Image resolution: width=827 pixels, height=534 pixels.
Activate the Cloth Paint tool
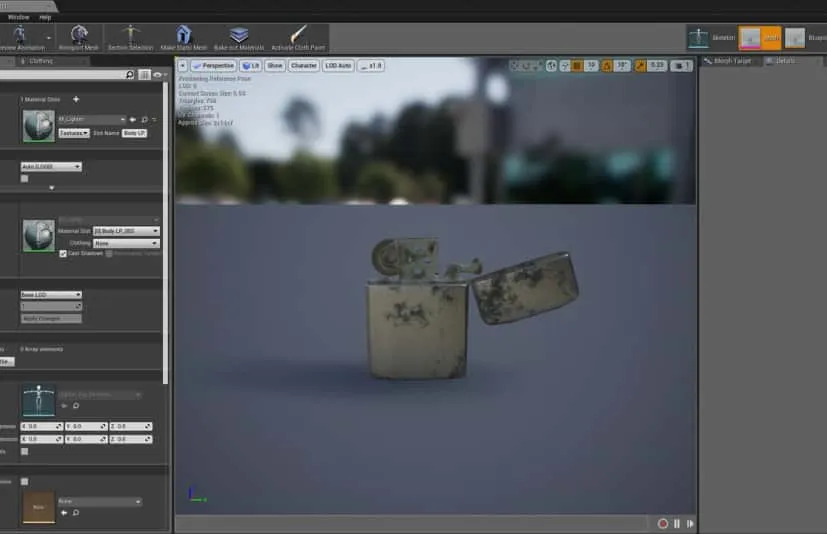pyautogui.click(x=298, y=38)
